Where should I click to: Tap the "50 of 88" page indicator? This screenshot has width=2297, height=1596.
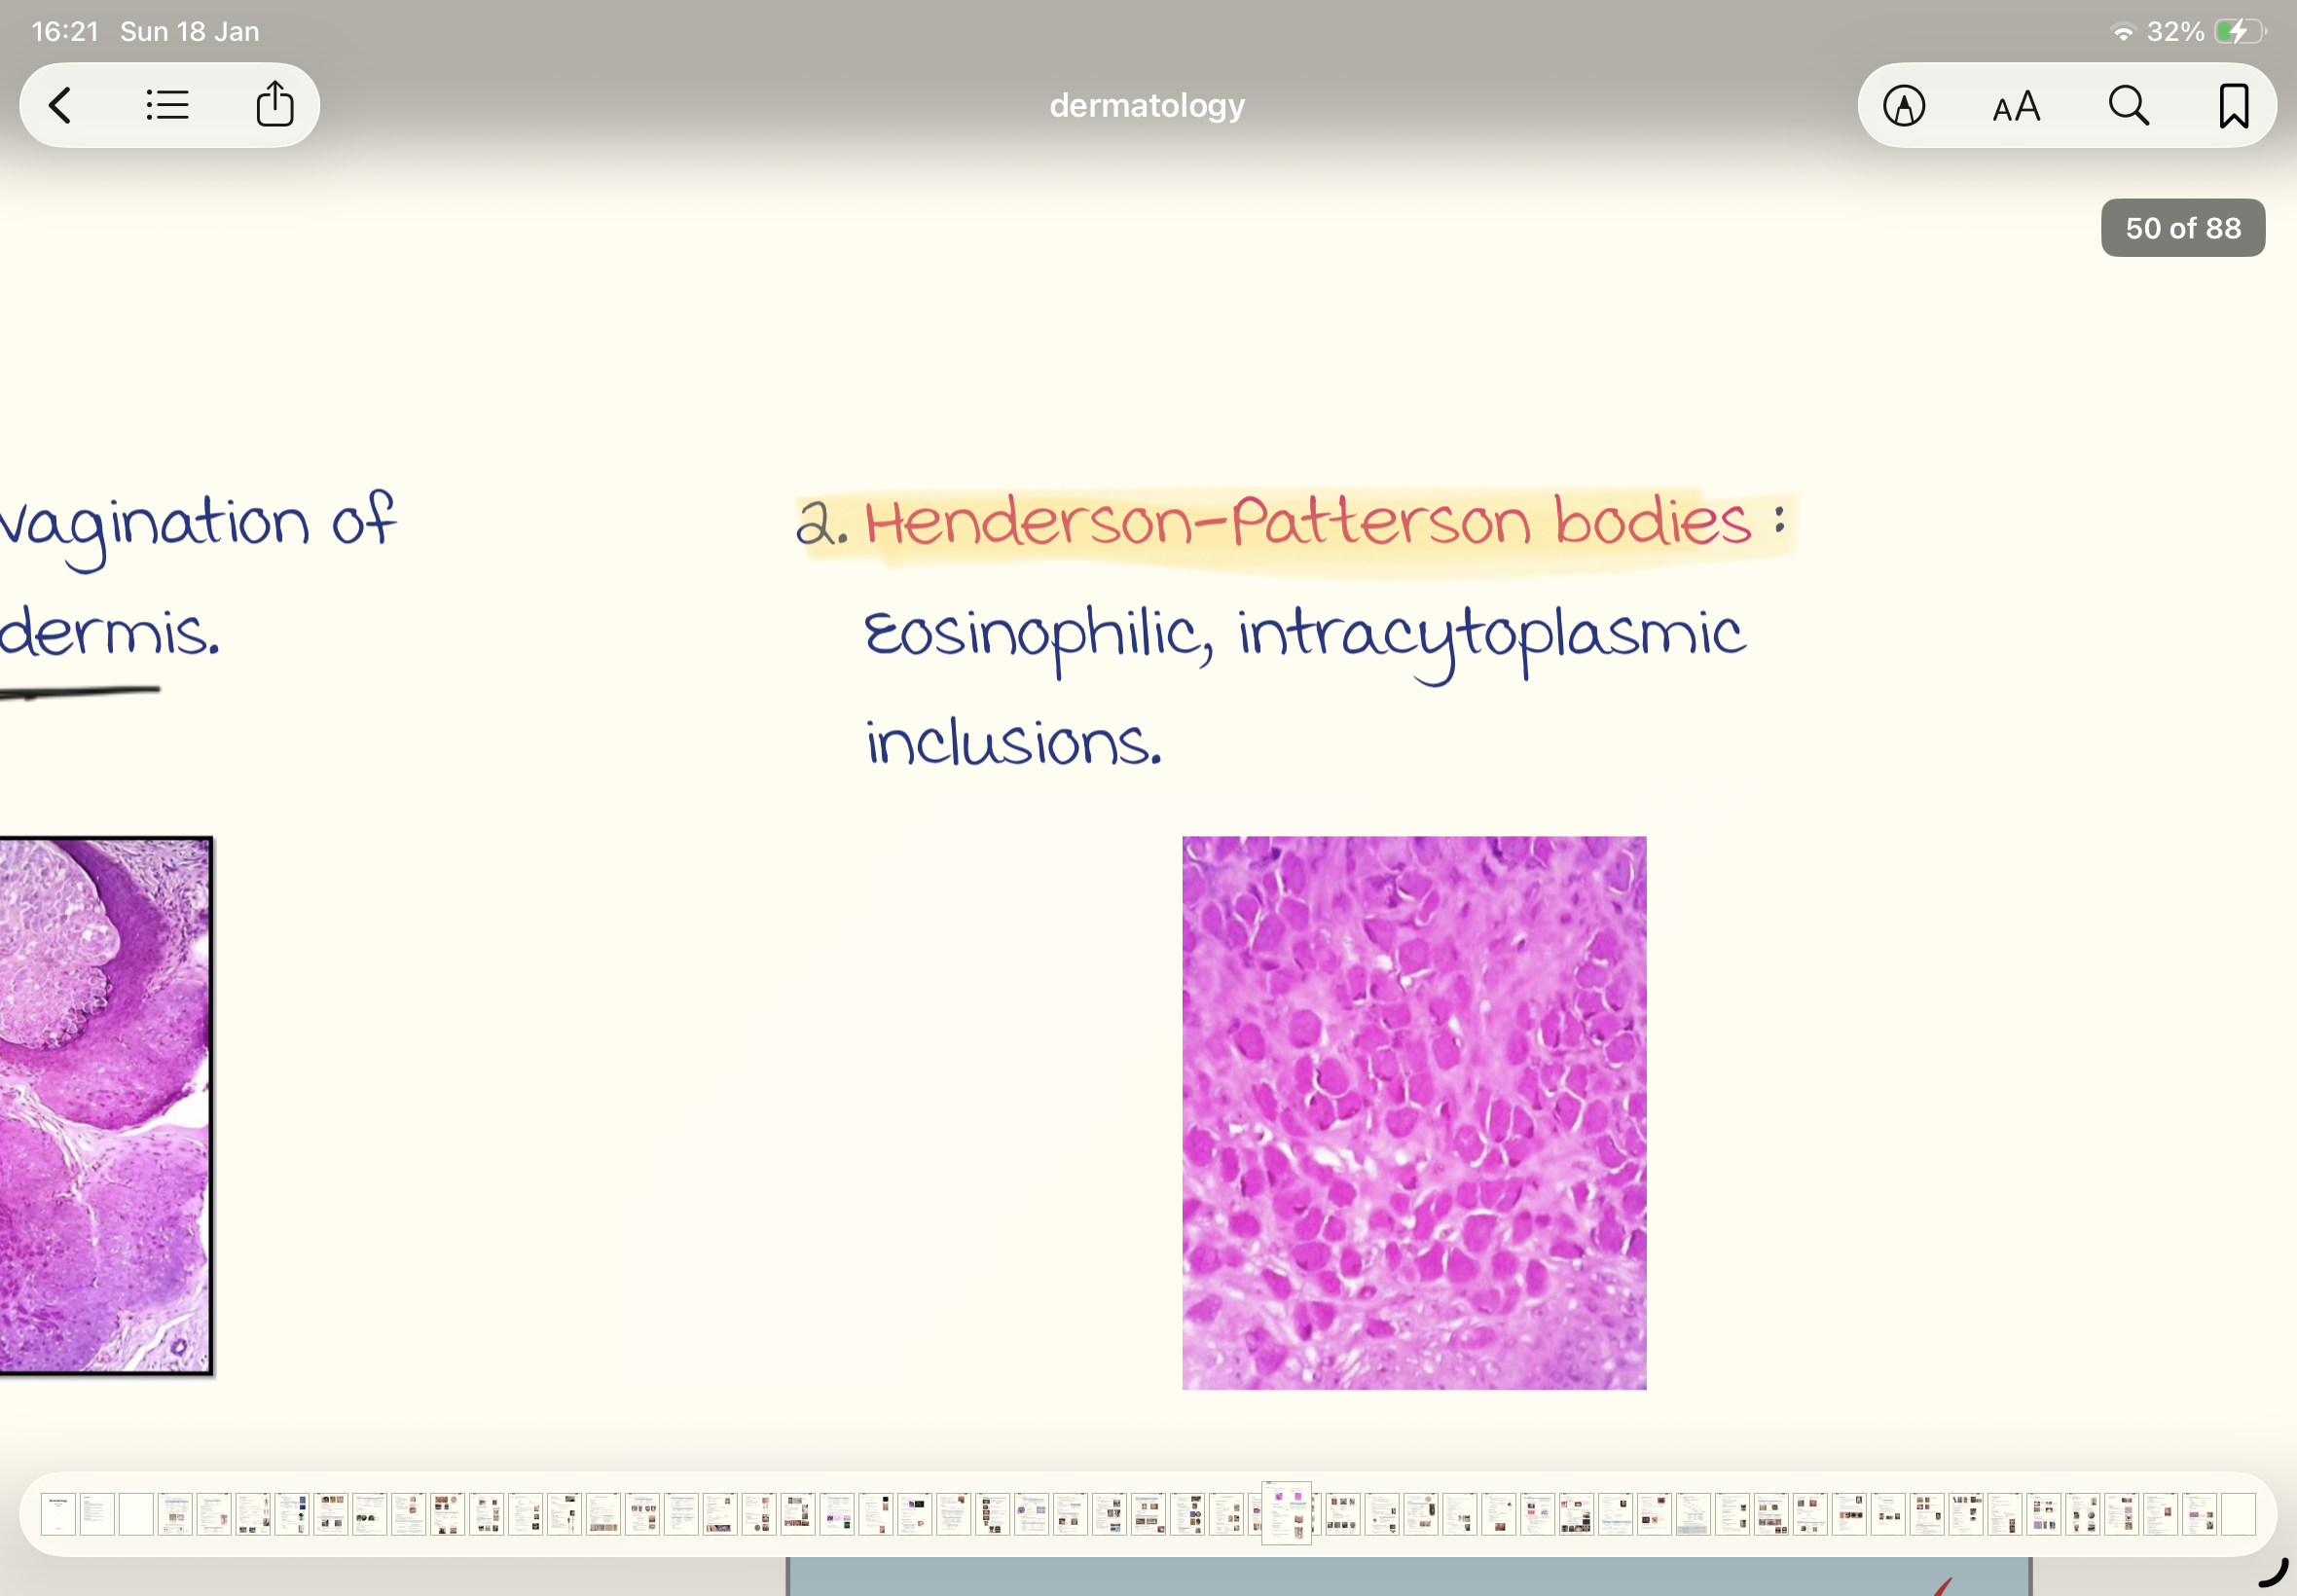[2182, 228]
